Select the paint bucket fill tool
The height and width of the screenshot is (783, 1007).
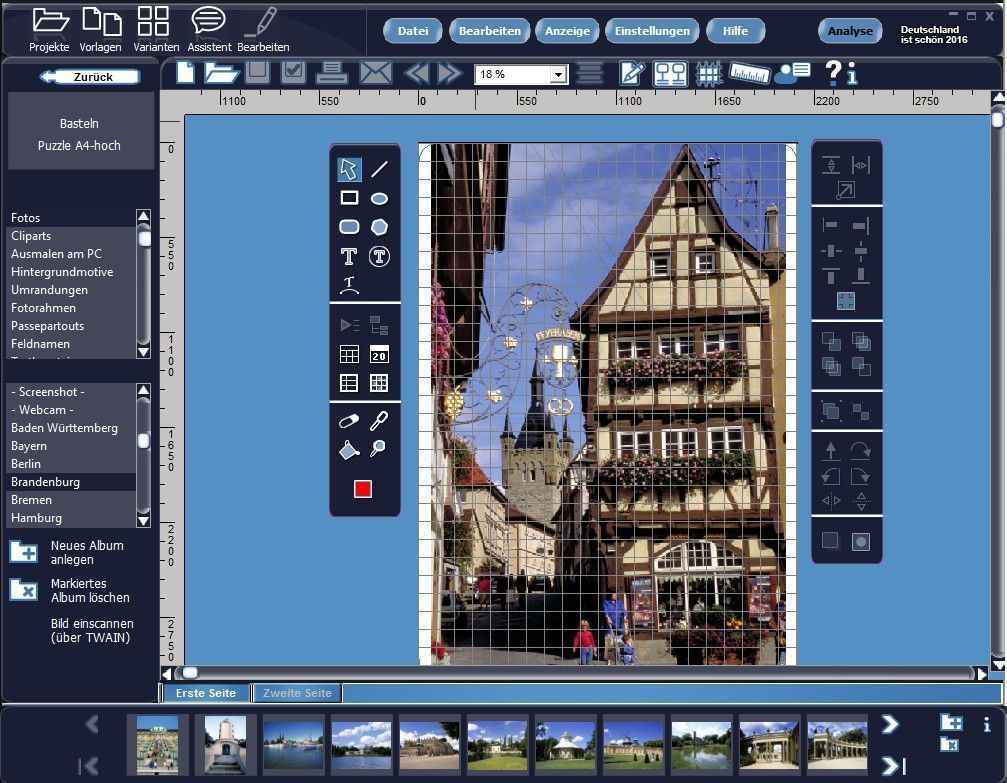pyautogui.click(x=349, y=450)
